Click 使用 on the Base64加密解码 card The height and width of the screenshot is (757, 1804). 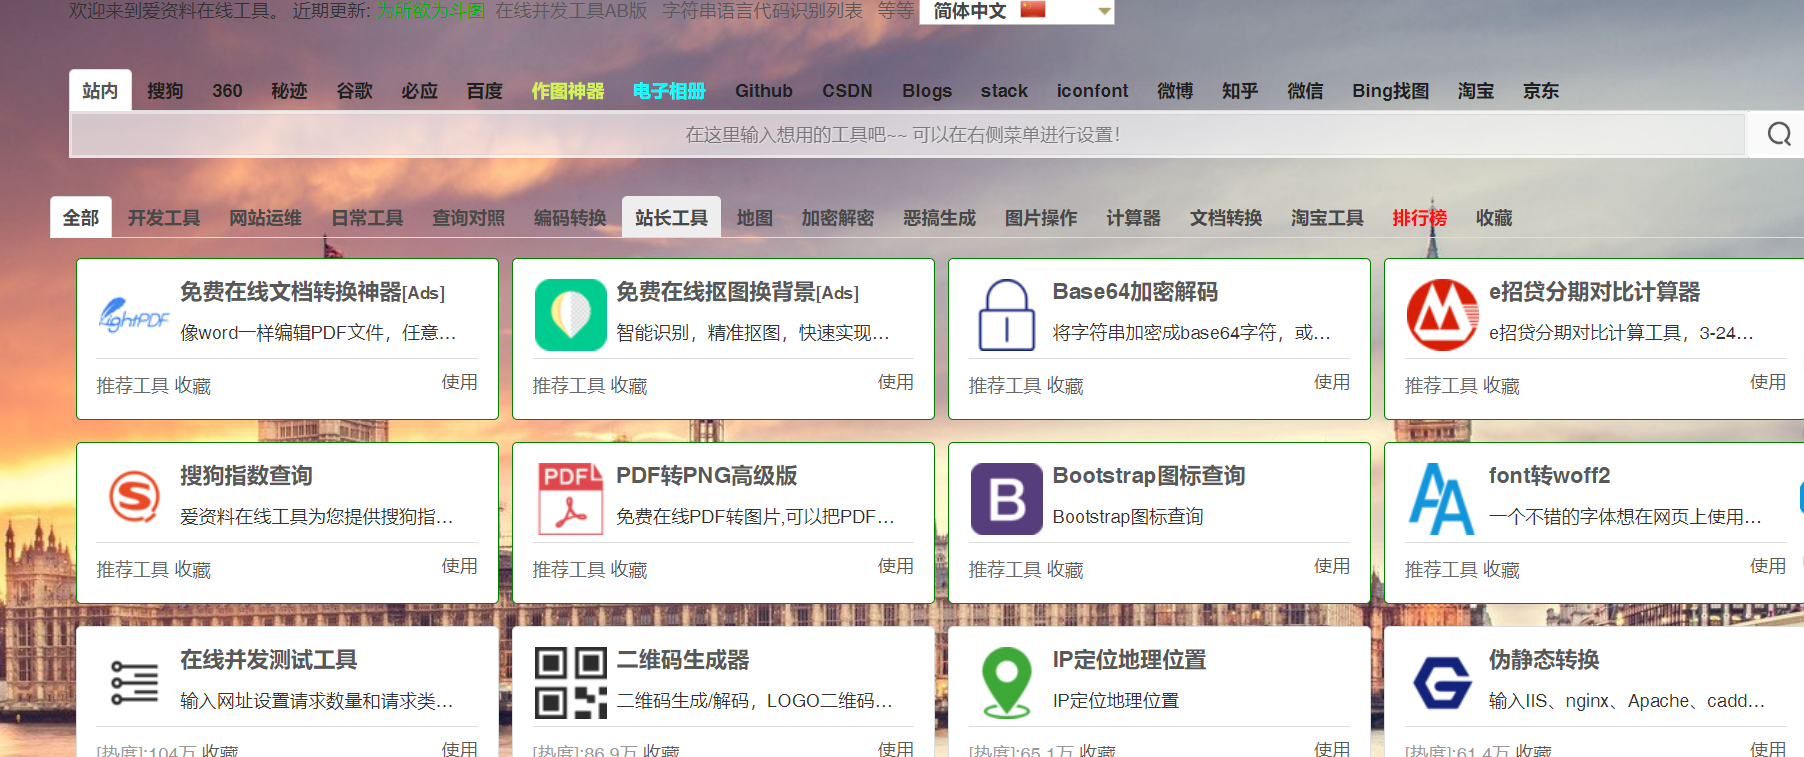[1332, 382]
